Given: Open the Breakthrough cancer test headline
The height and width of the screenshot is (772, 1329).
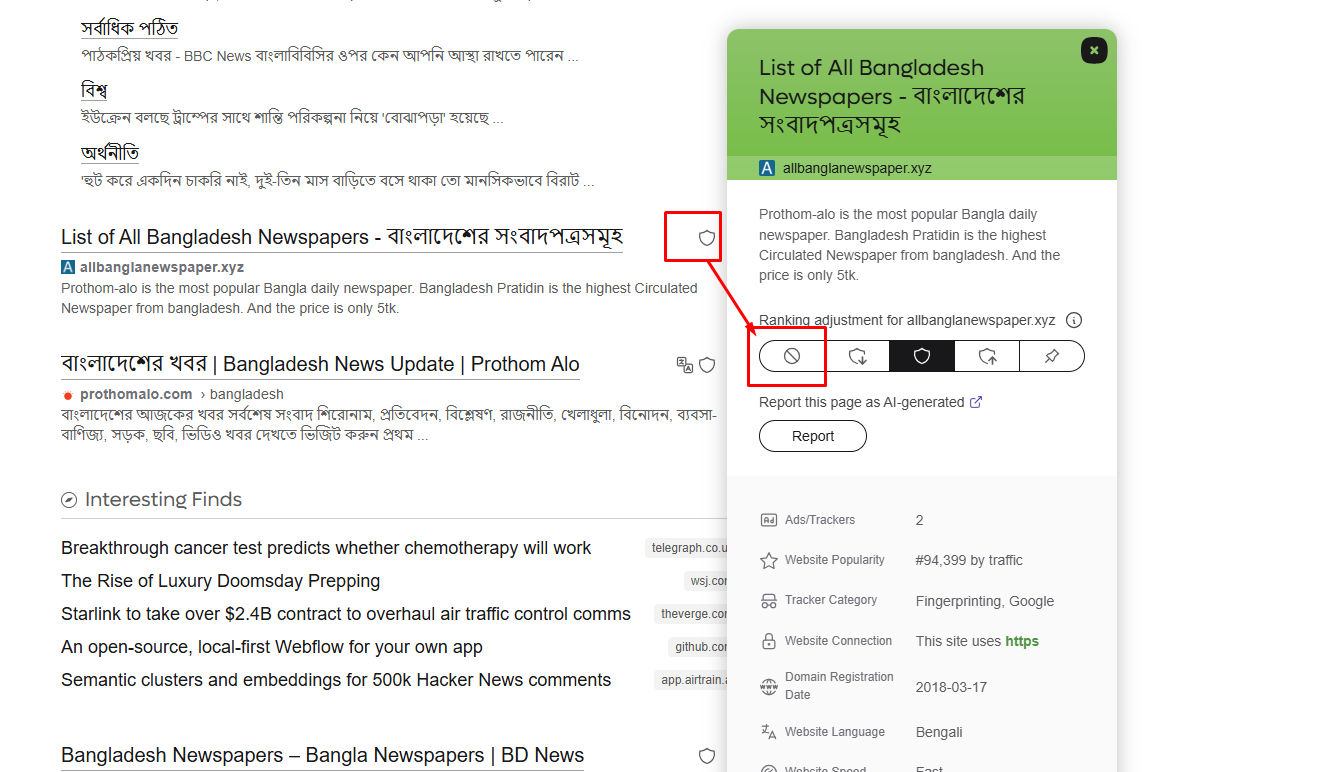Looking at the screenshot, I should point(325,547).
